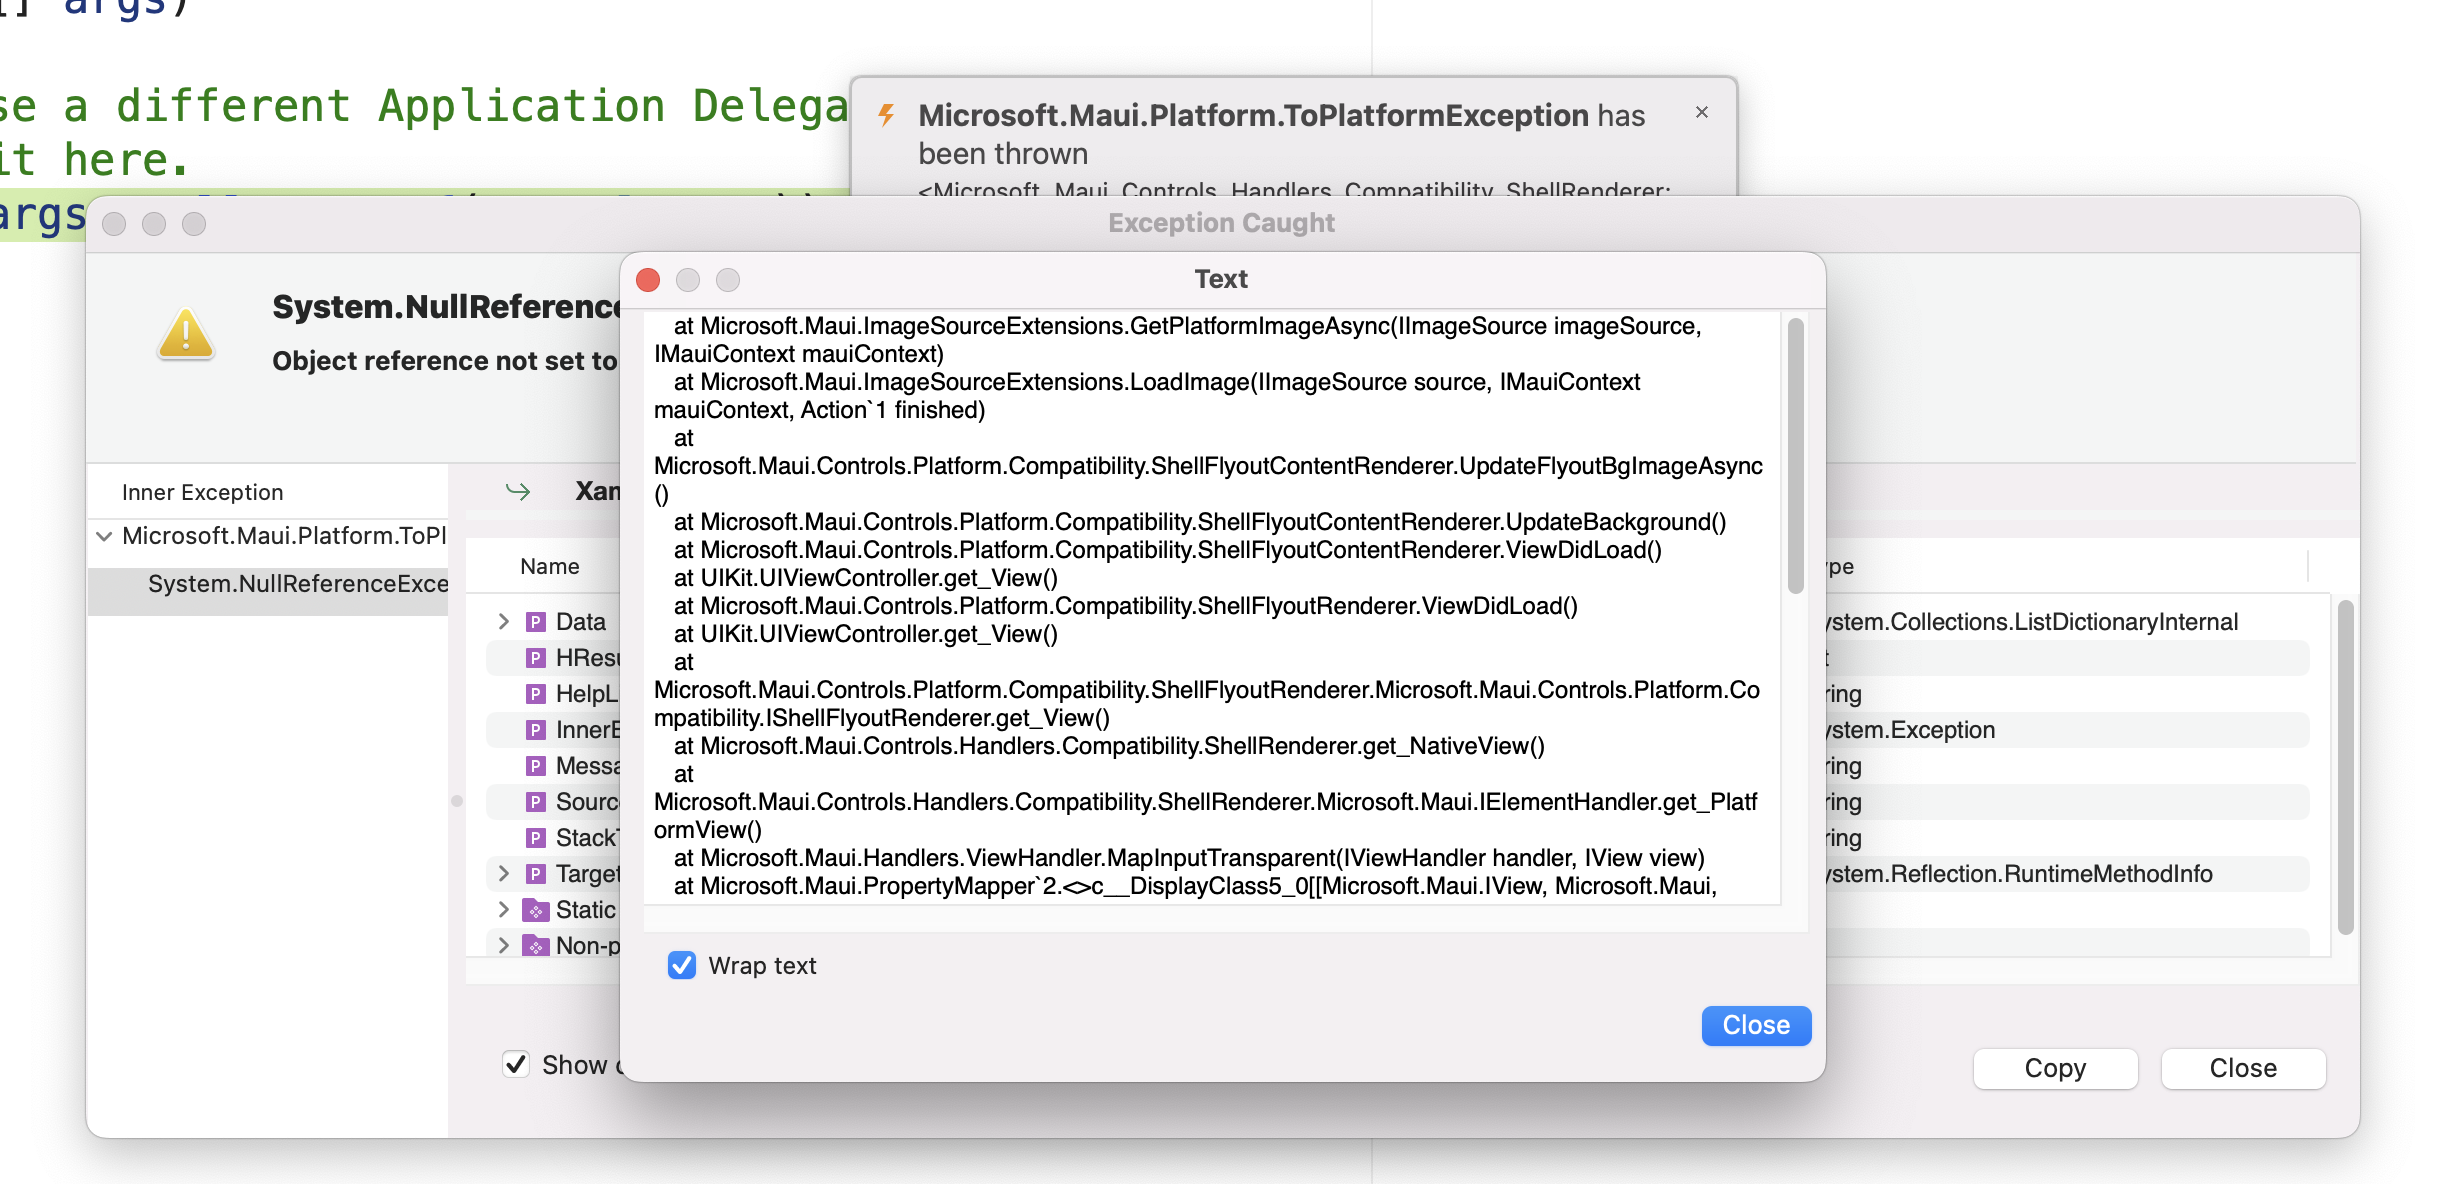Click the Name column header

pyautogui.click(x=550, y=566)
